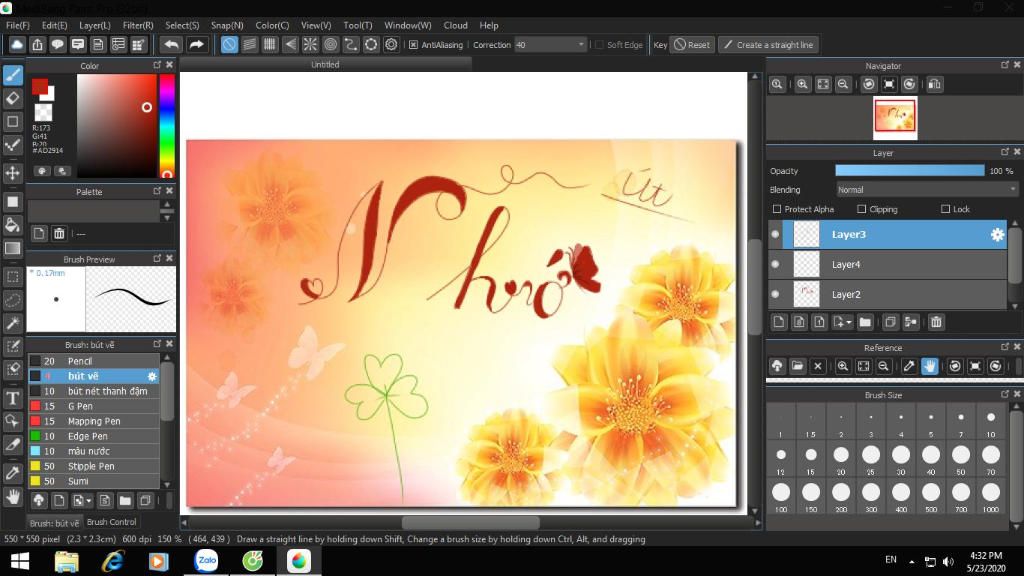Expand the add-brush dropdown below brush list
Viewport: 1024px width, 576px height.
88,502
